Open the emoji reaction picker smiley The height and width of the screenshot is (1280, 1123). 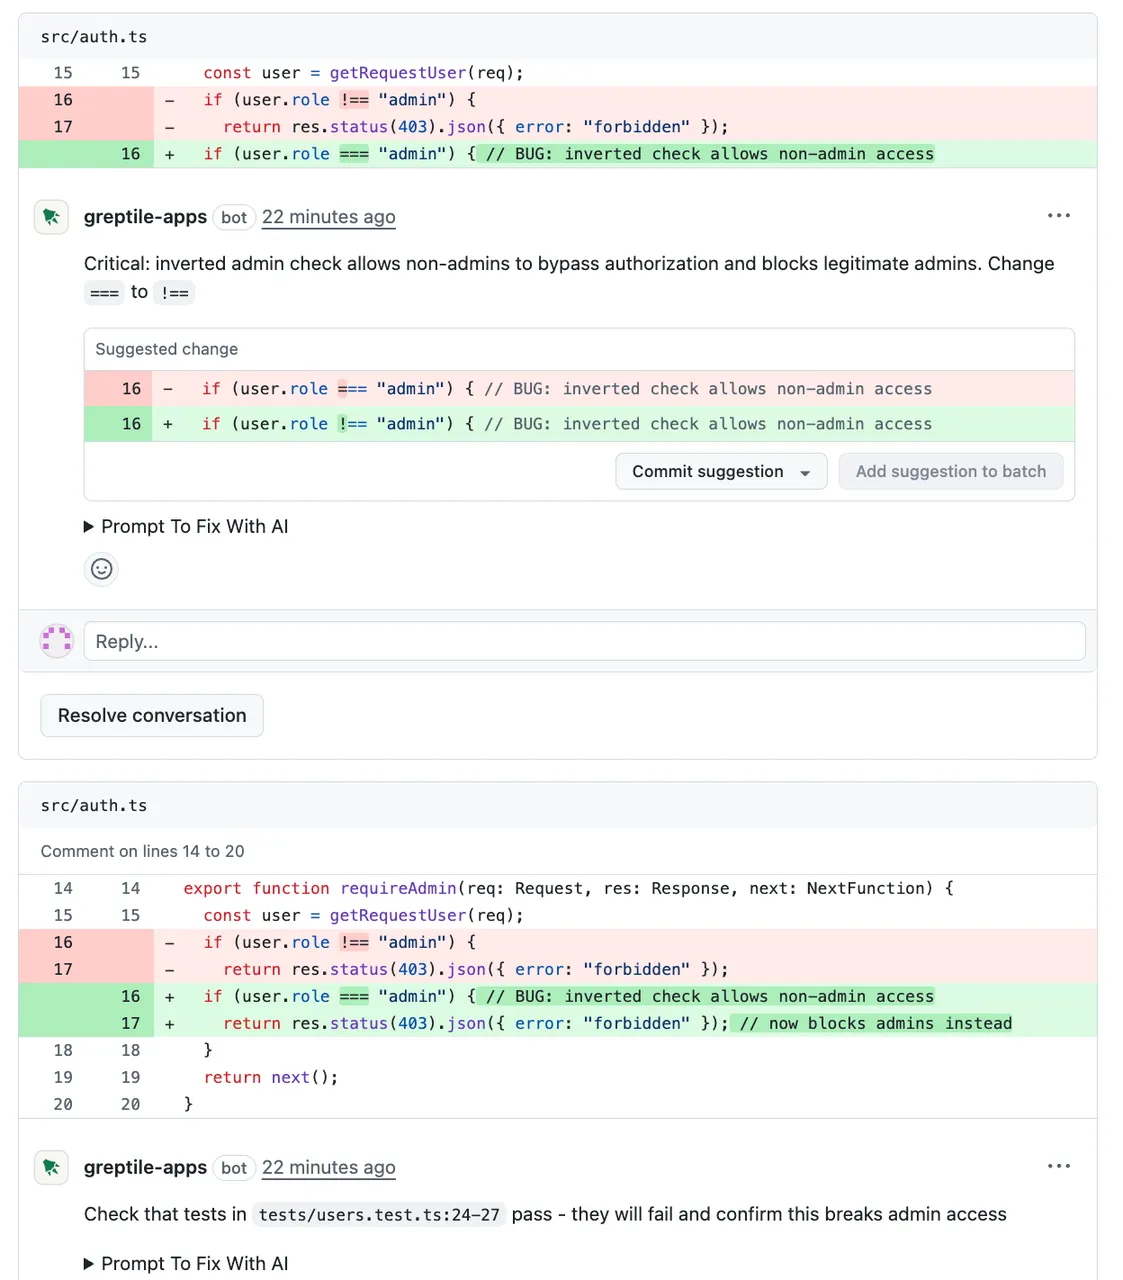tap(101, 569)
